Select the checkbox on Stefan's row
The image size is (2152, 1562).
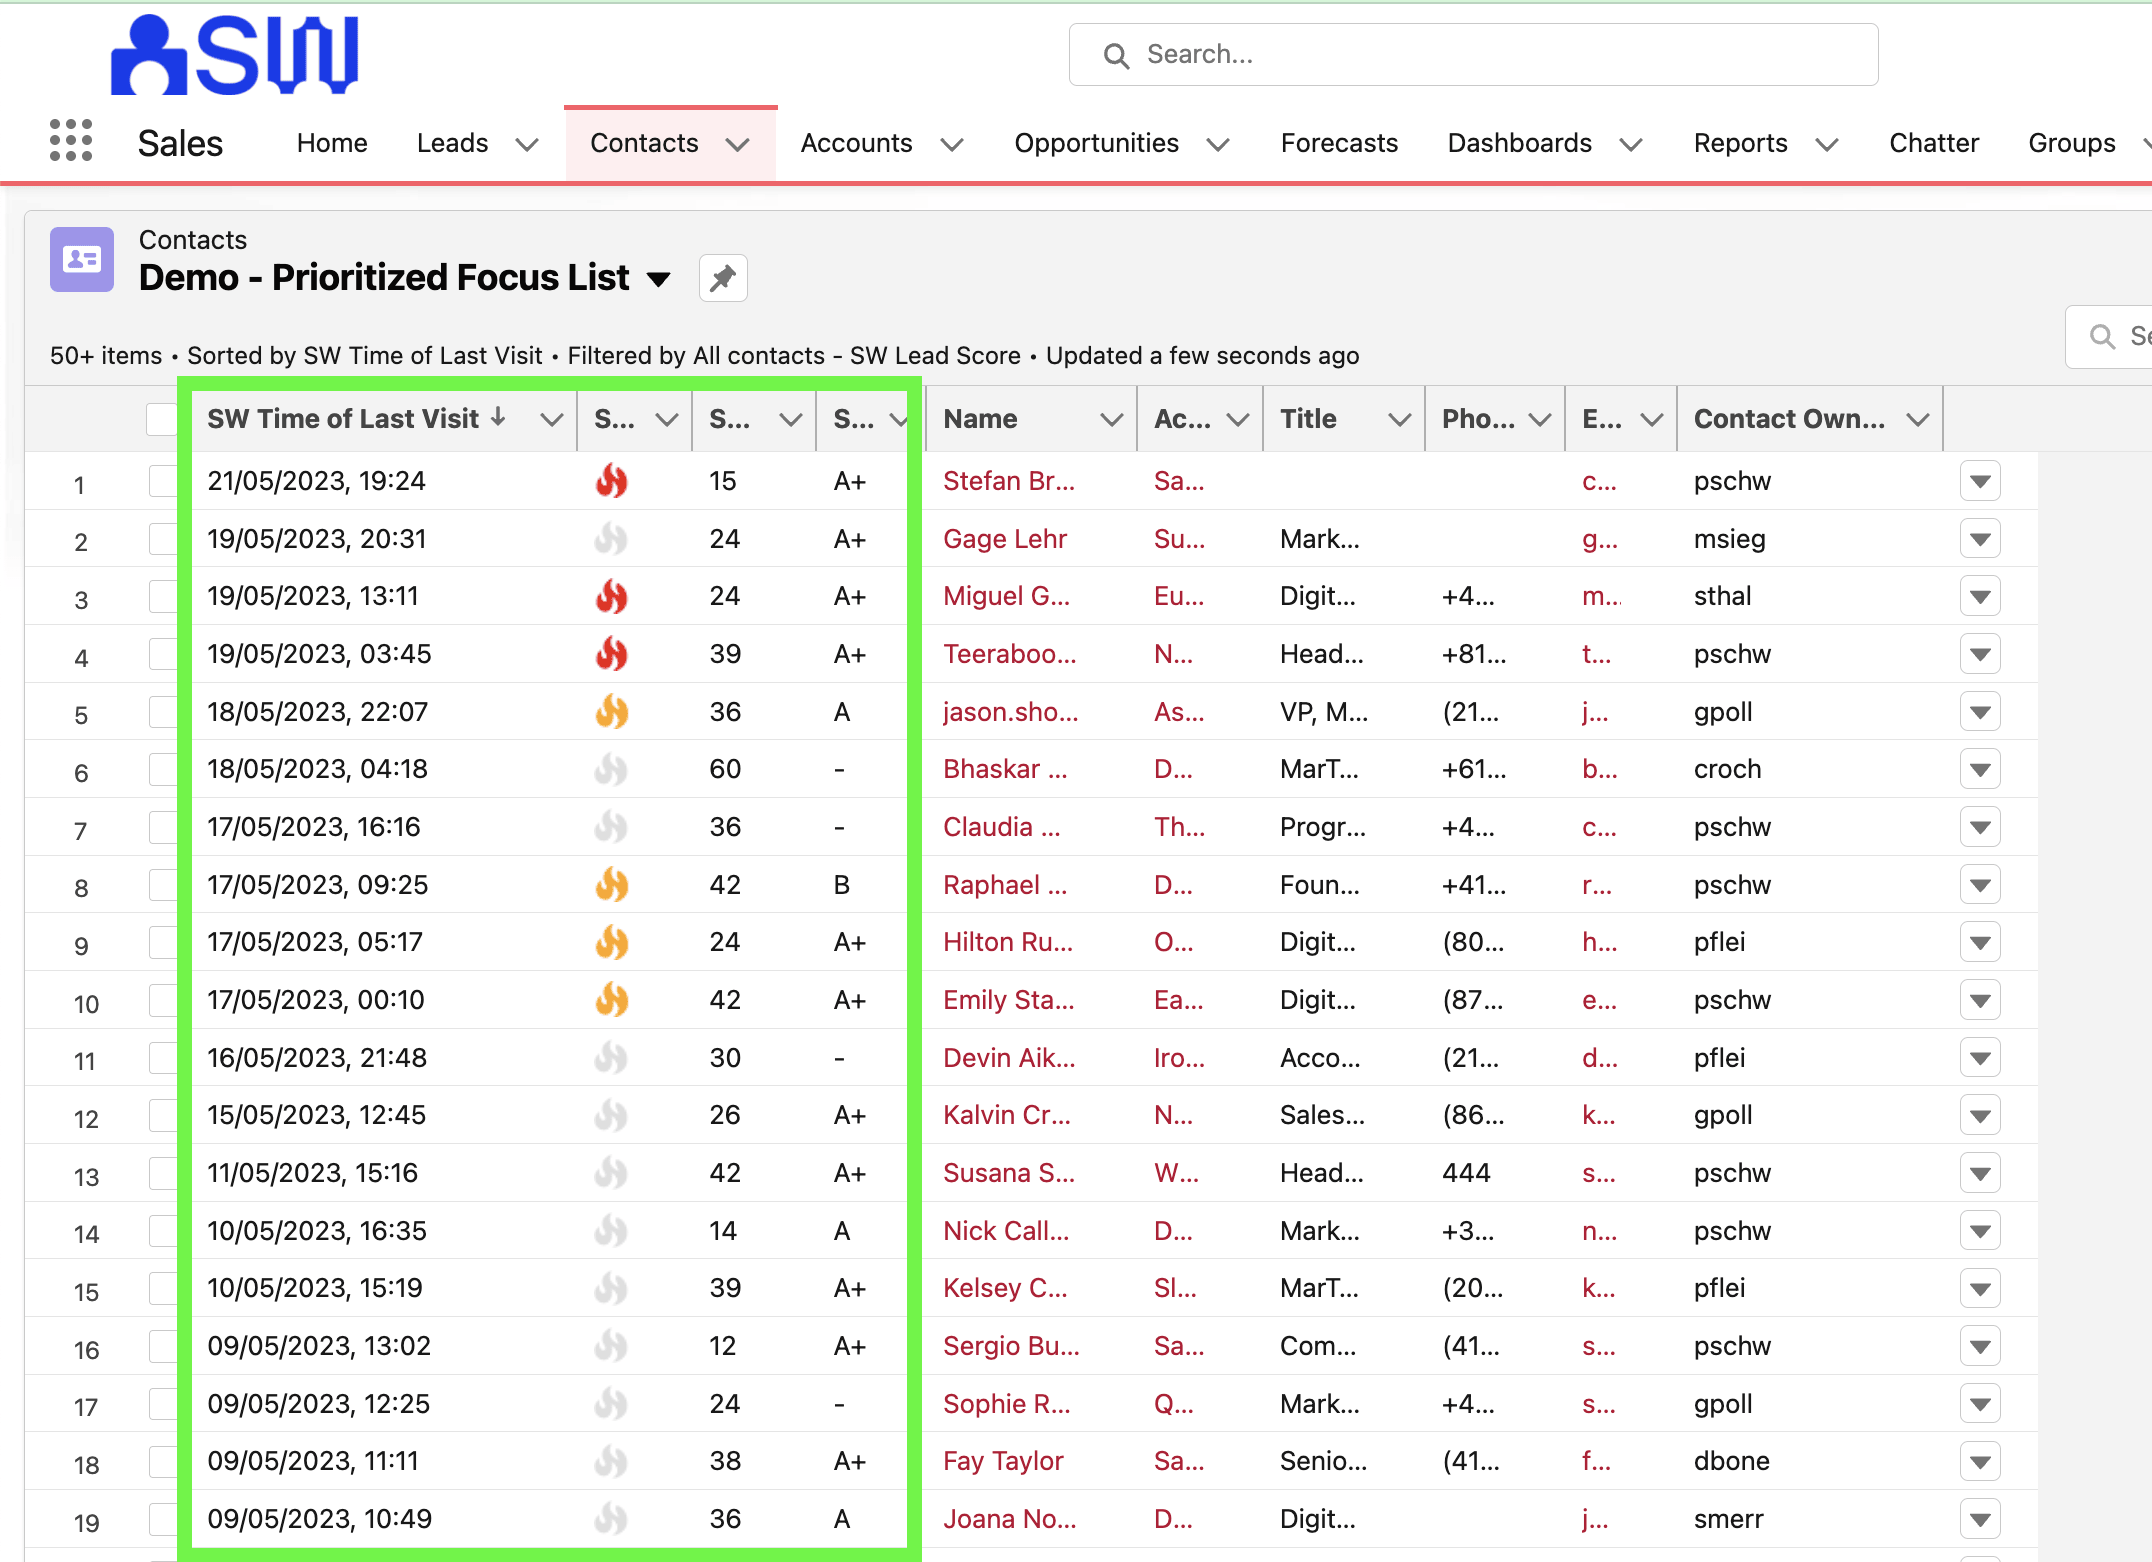pos(160,481)
